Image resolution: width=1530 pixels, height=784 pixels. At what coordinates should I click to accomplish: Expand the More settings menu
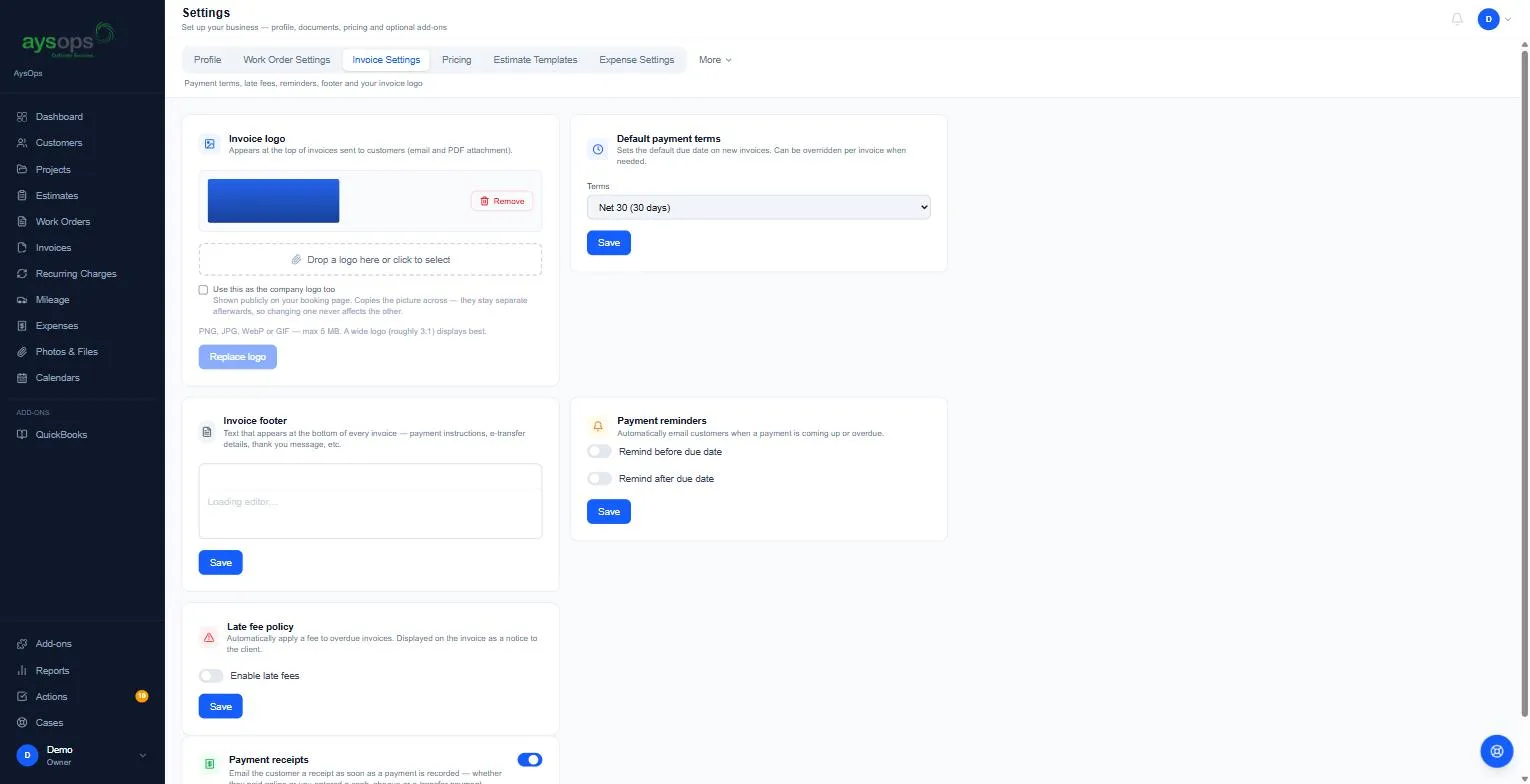[x=715, y=60]
